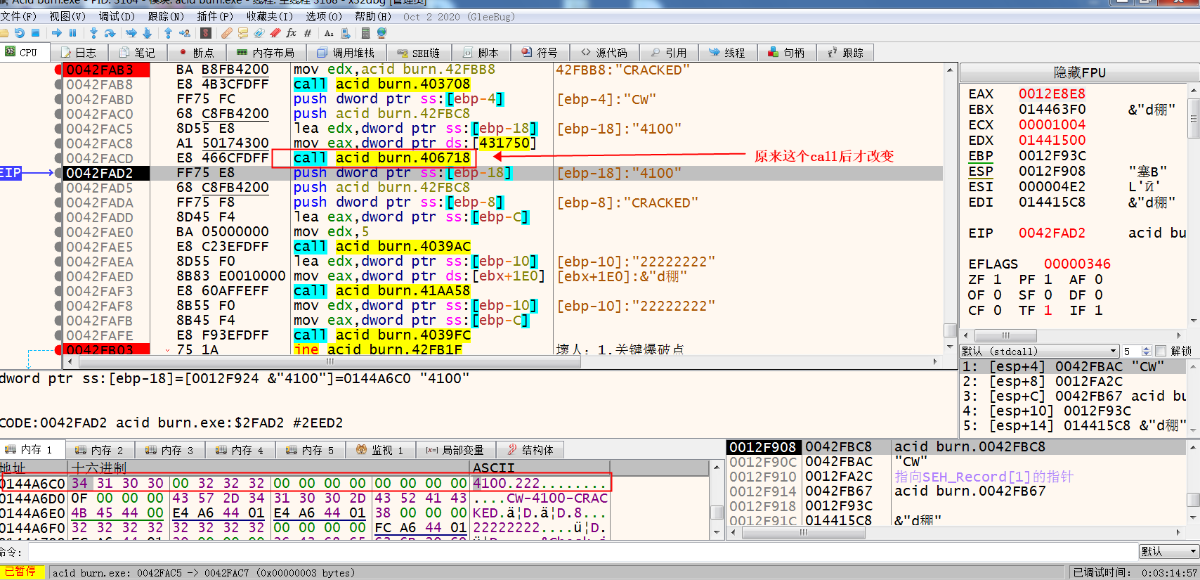Click the trace into toolbar icon
Screen dimensions: 1200x580
pos(131,33)
